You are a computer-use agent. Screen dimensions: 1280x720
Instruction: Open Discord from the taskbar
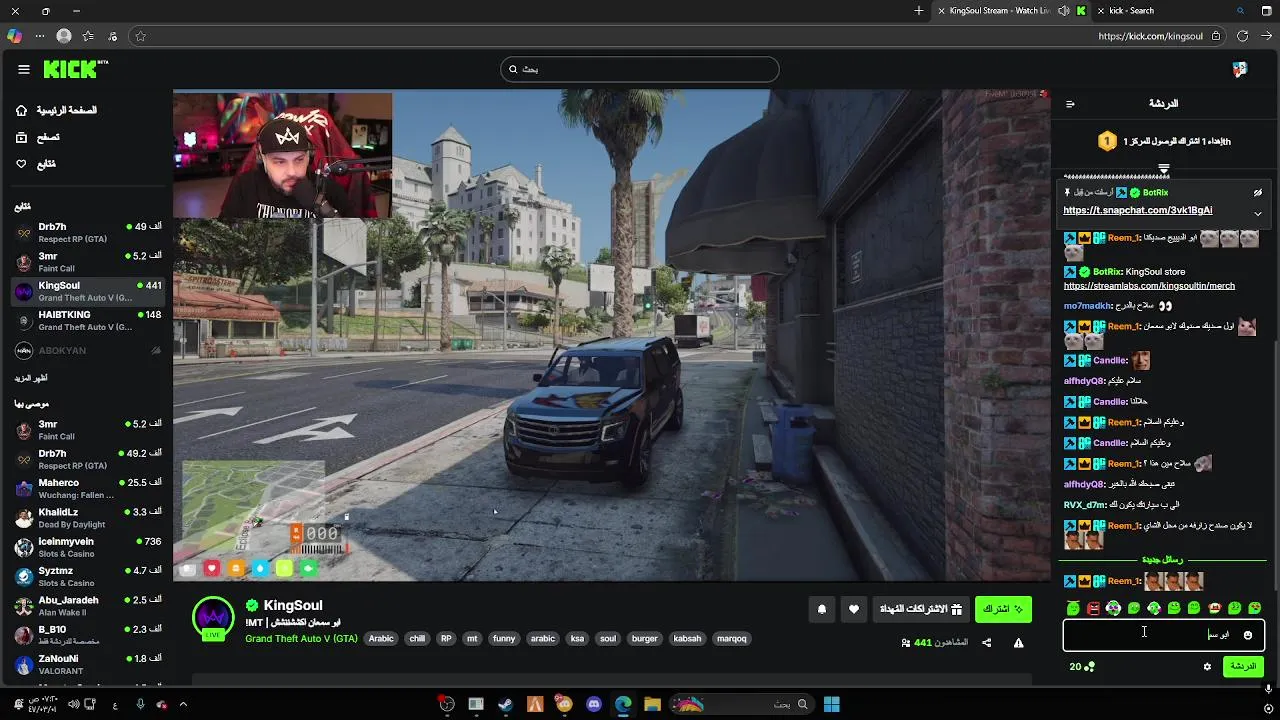tap(594, 704)
